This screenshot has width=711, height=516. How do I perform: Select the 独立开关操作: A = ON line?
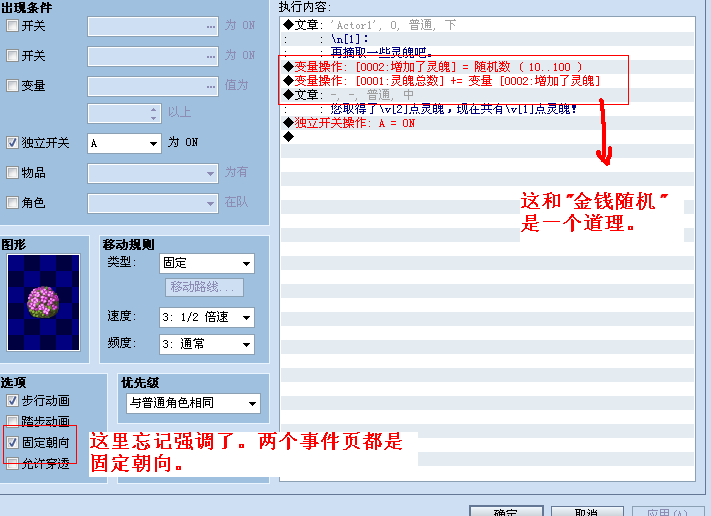point(487,123)
